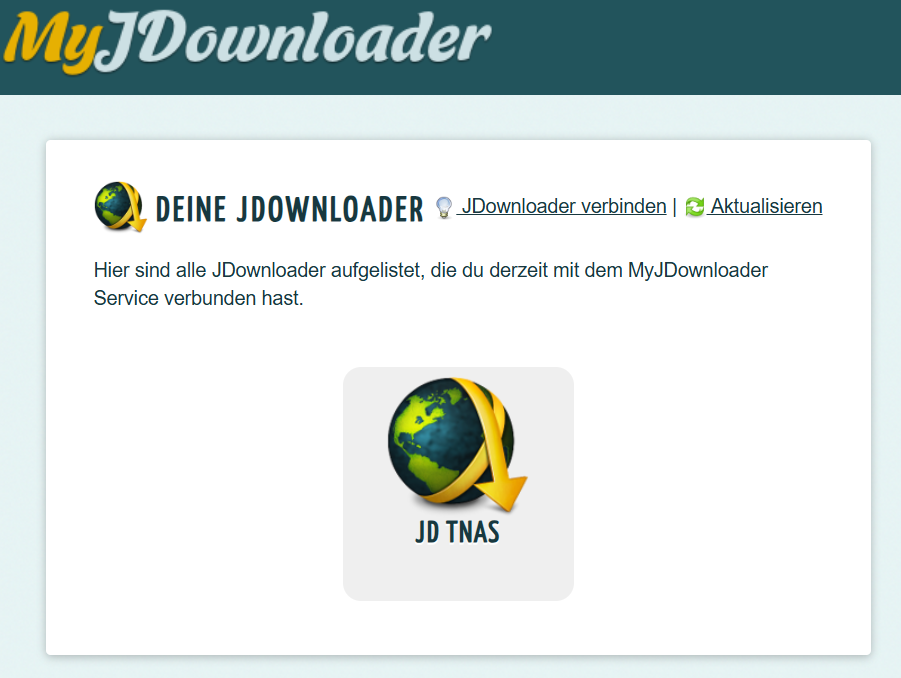Viewport: 901px width, 678px height.
Task: Click the light blue page background below the header
Action: pyautogui.click(x=450, y=116)
